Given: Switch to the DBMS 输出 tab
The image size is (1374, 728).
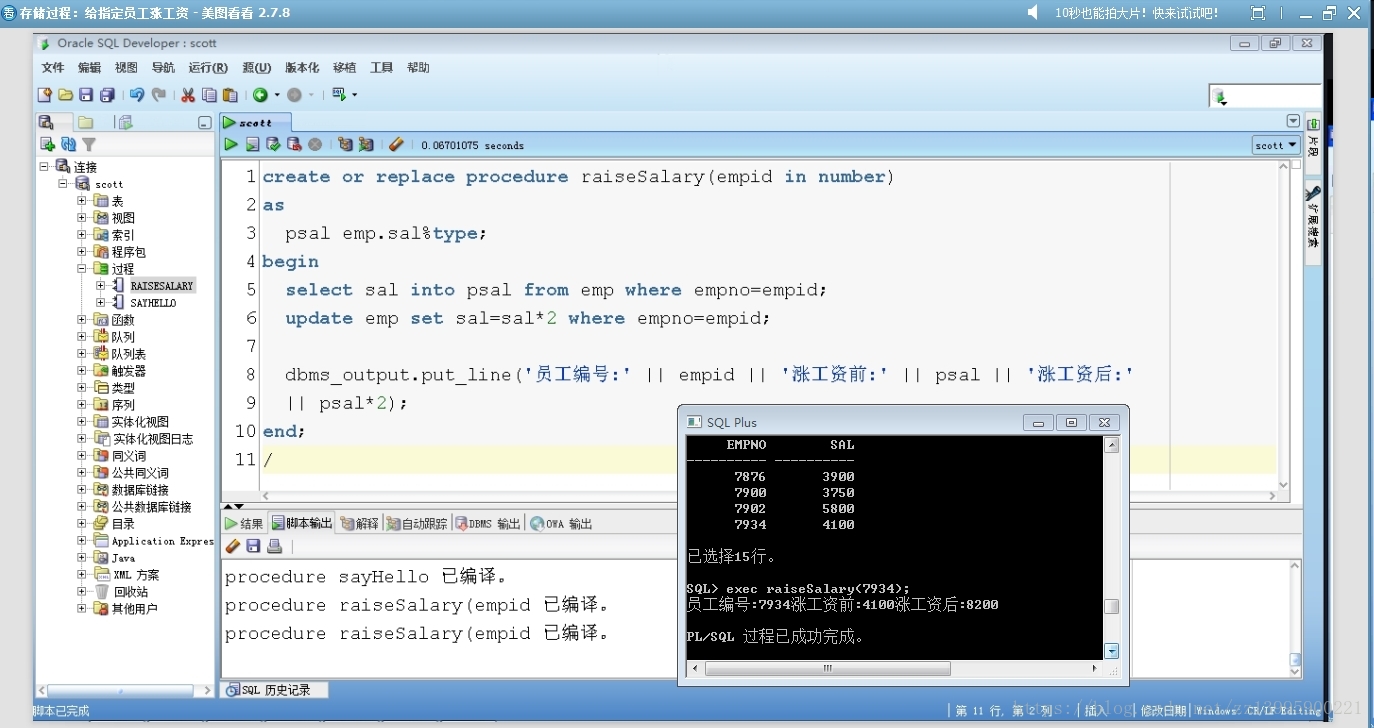Looking at the screenshot, I should [x=488, y=523].
